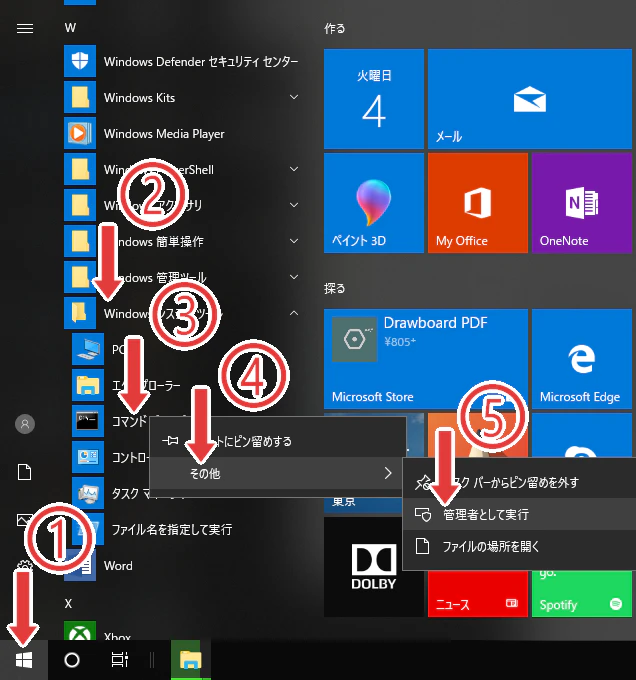This screenshot has width=636, height=680.
Task: Select スタートにピン留めする in context menu
Action: point(277,441)
